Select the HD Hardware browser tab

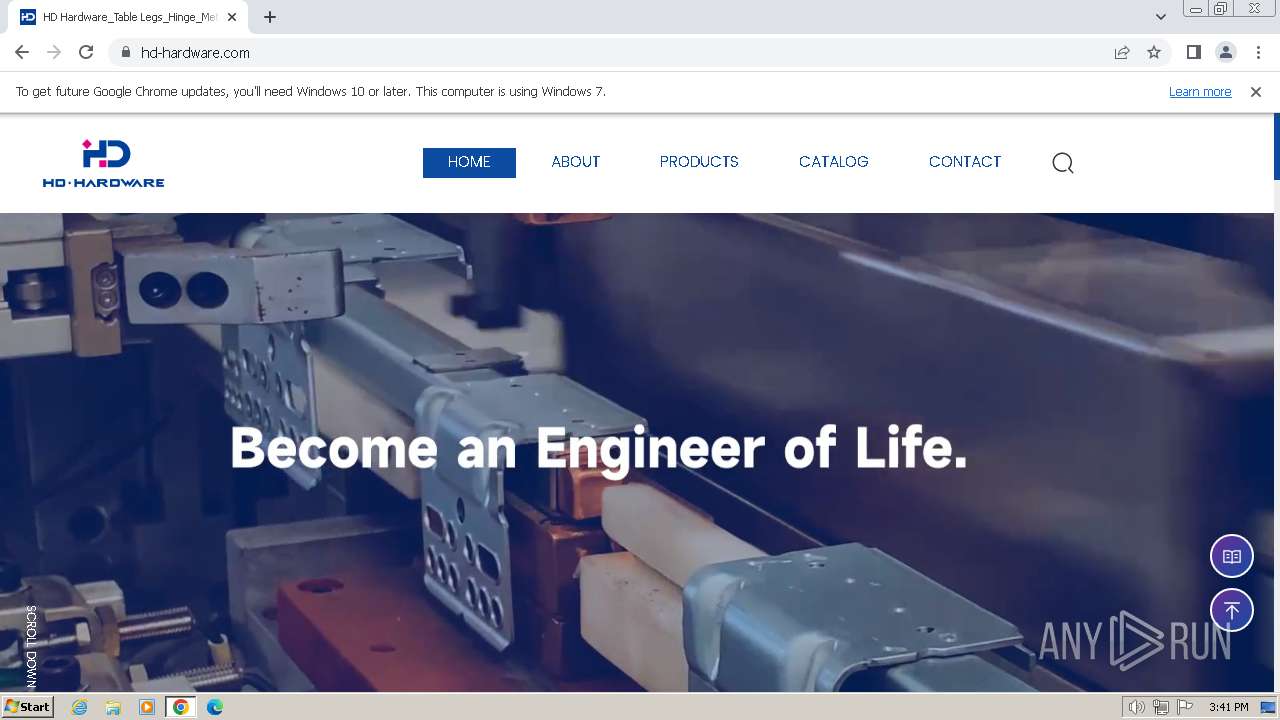130,17
